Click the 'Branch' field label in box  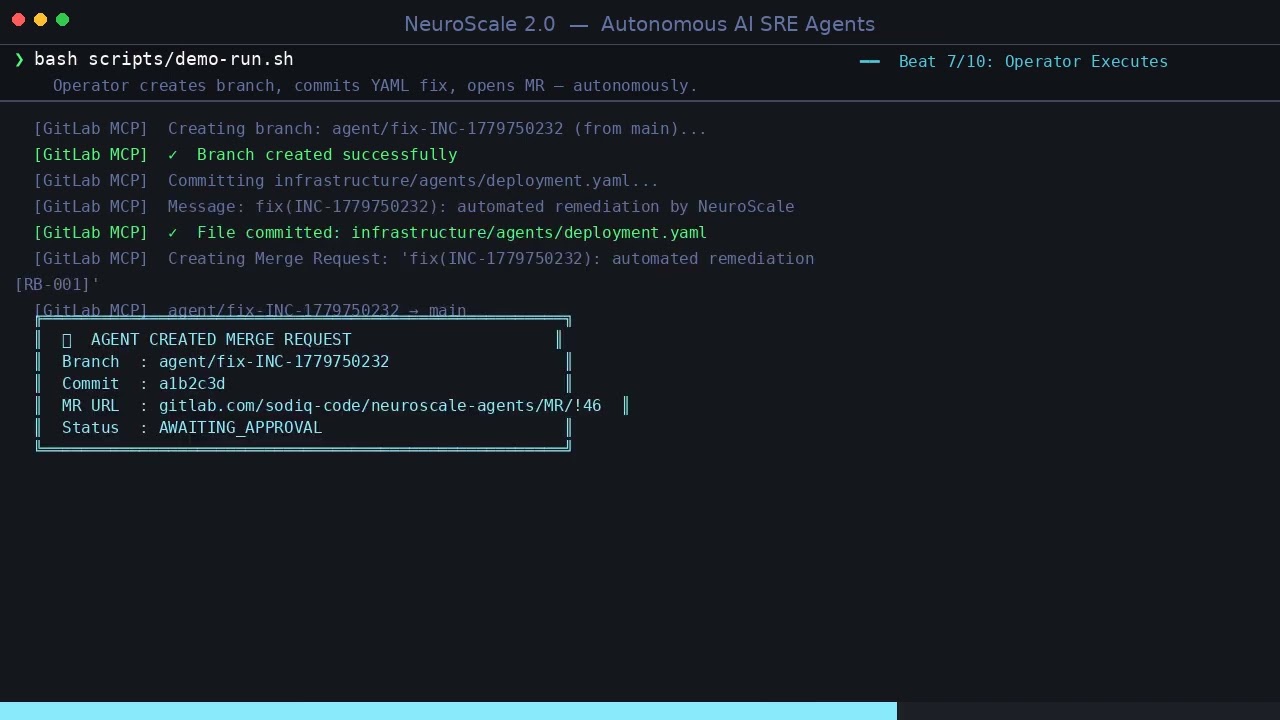click(90, 362)
